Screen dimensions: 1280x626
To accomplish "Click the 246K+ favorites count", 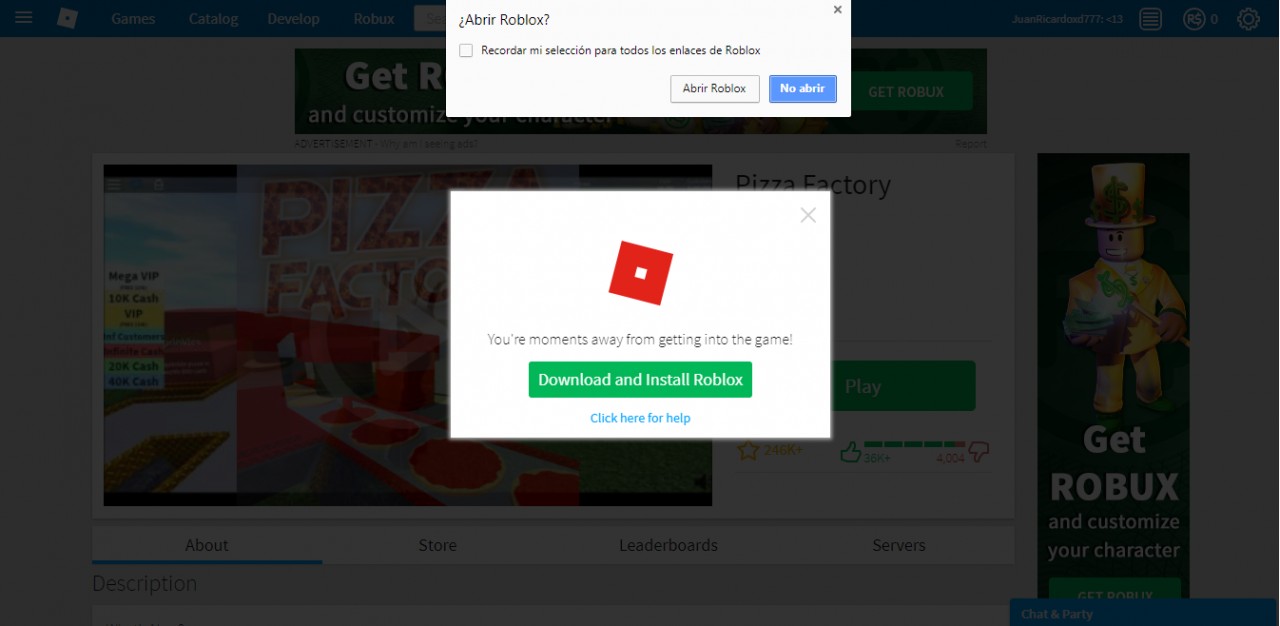I will click(782, 452).
